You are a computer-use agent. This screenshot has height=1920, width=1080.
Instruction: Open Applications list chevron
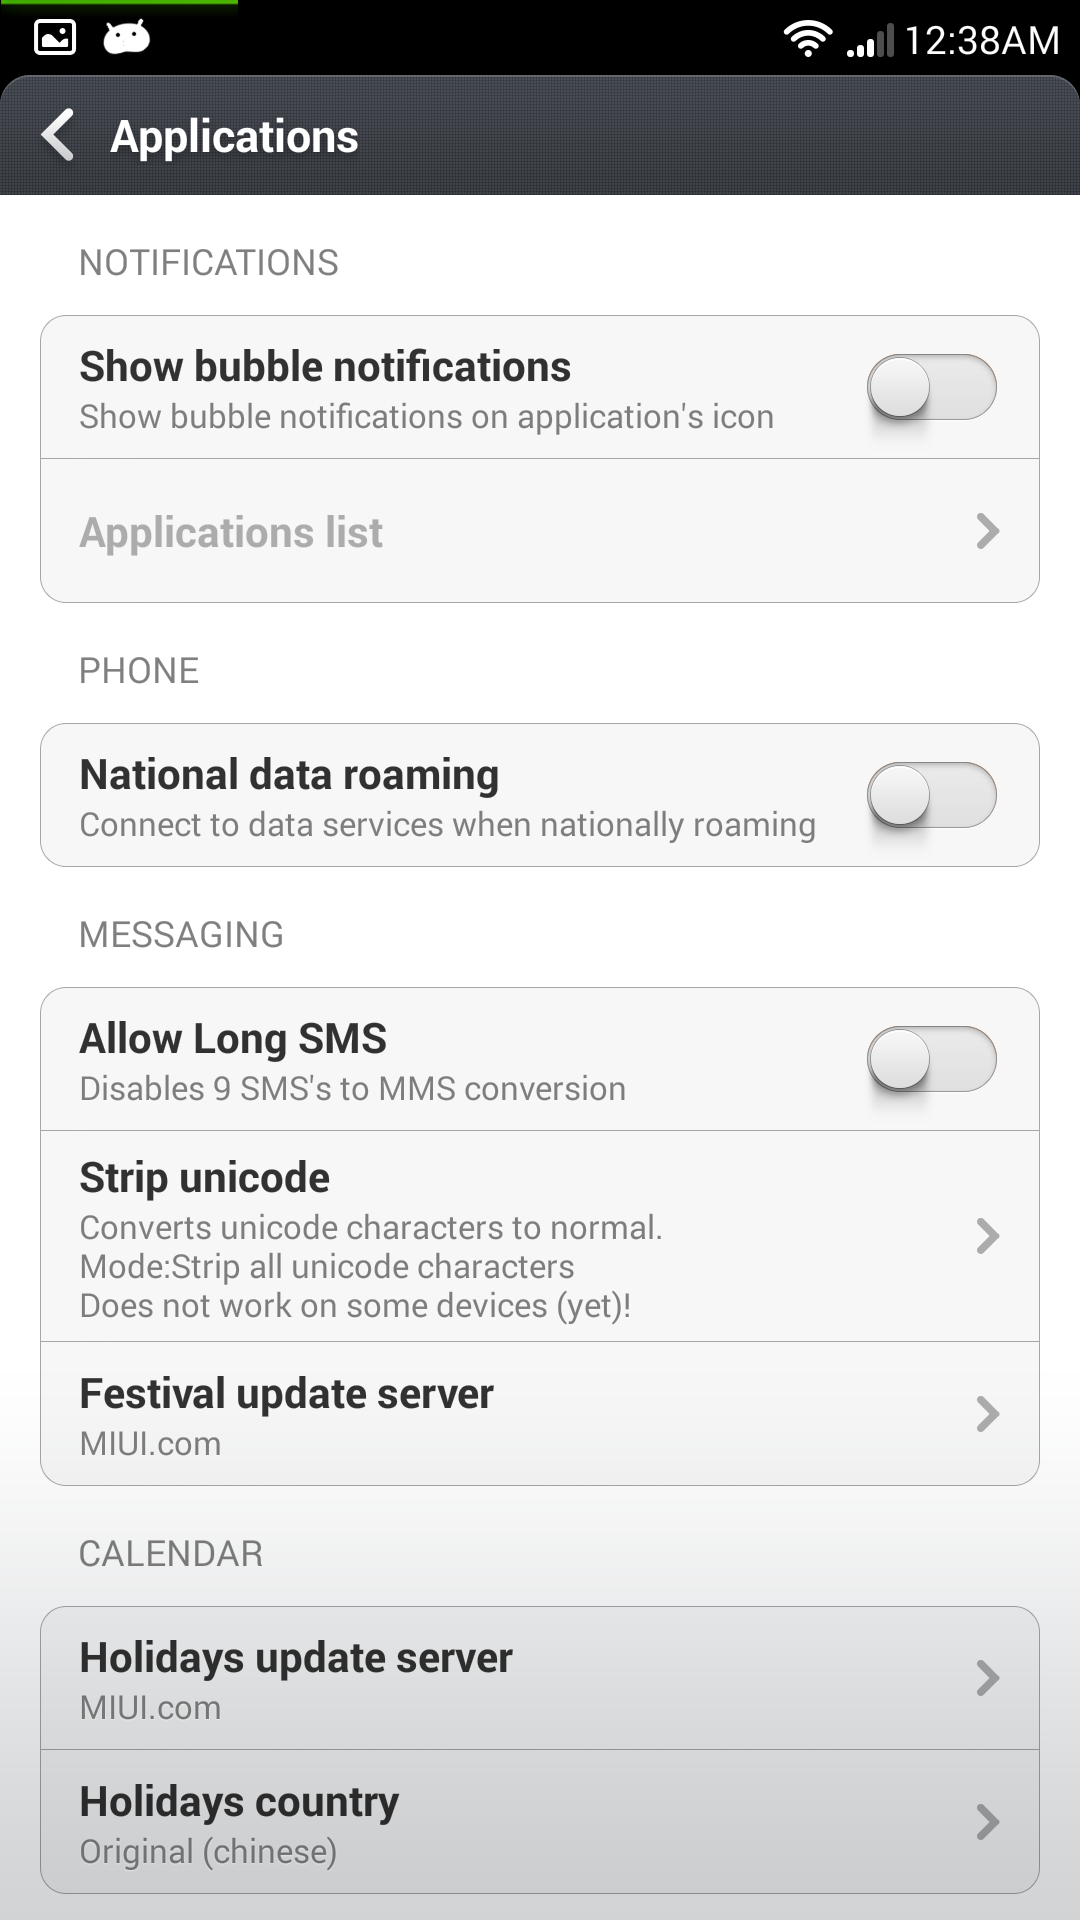[987, 531]
